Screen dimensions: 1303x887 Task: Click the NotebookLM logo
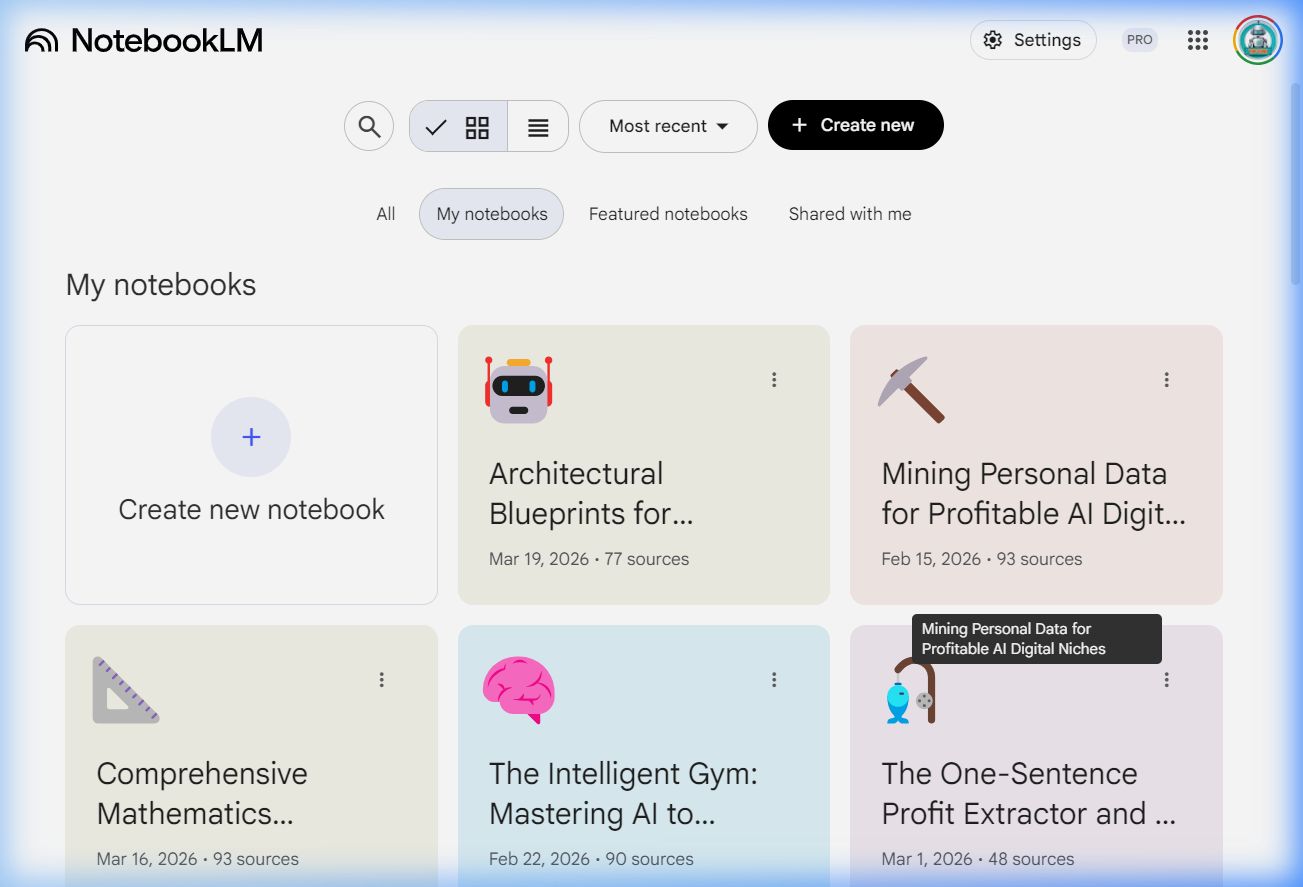[144, 40]
